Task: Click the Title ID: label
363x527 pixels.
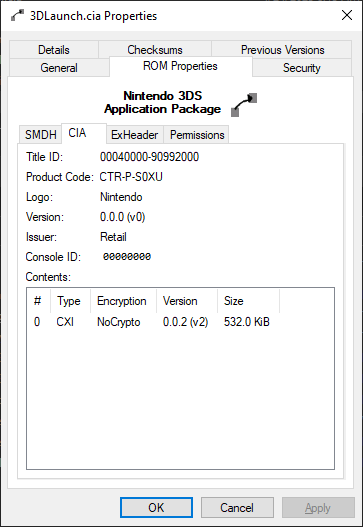Action: click(44, 157)
